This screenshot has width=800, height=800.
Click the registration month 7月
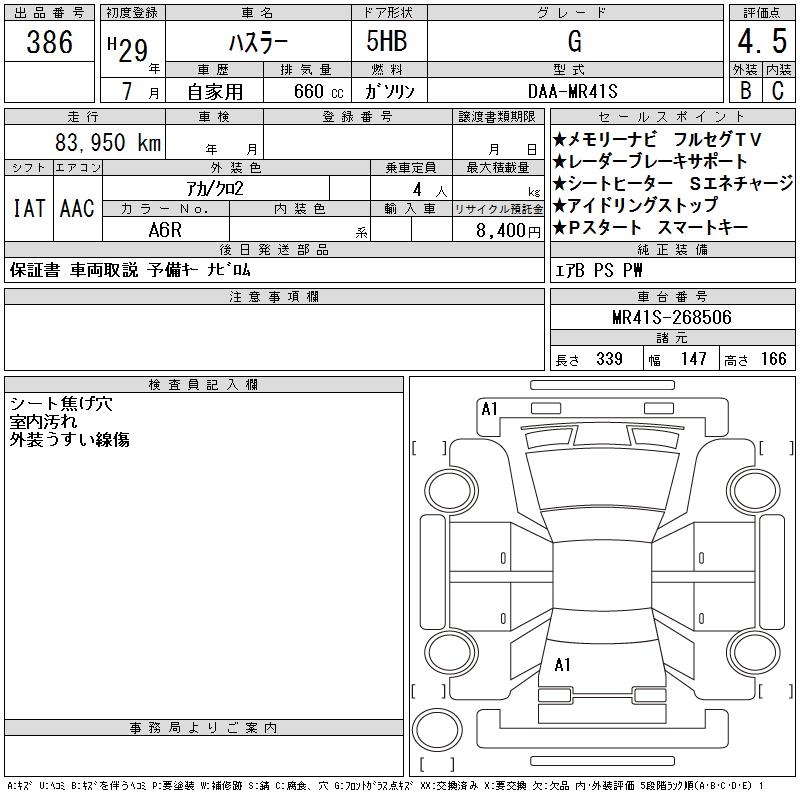click(140, 91)
